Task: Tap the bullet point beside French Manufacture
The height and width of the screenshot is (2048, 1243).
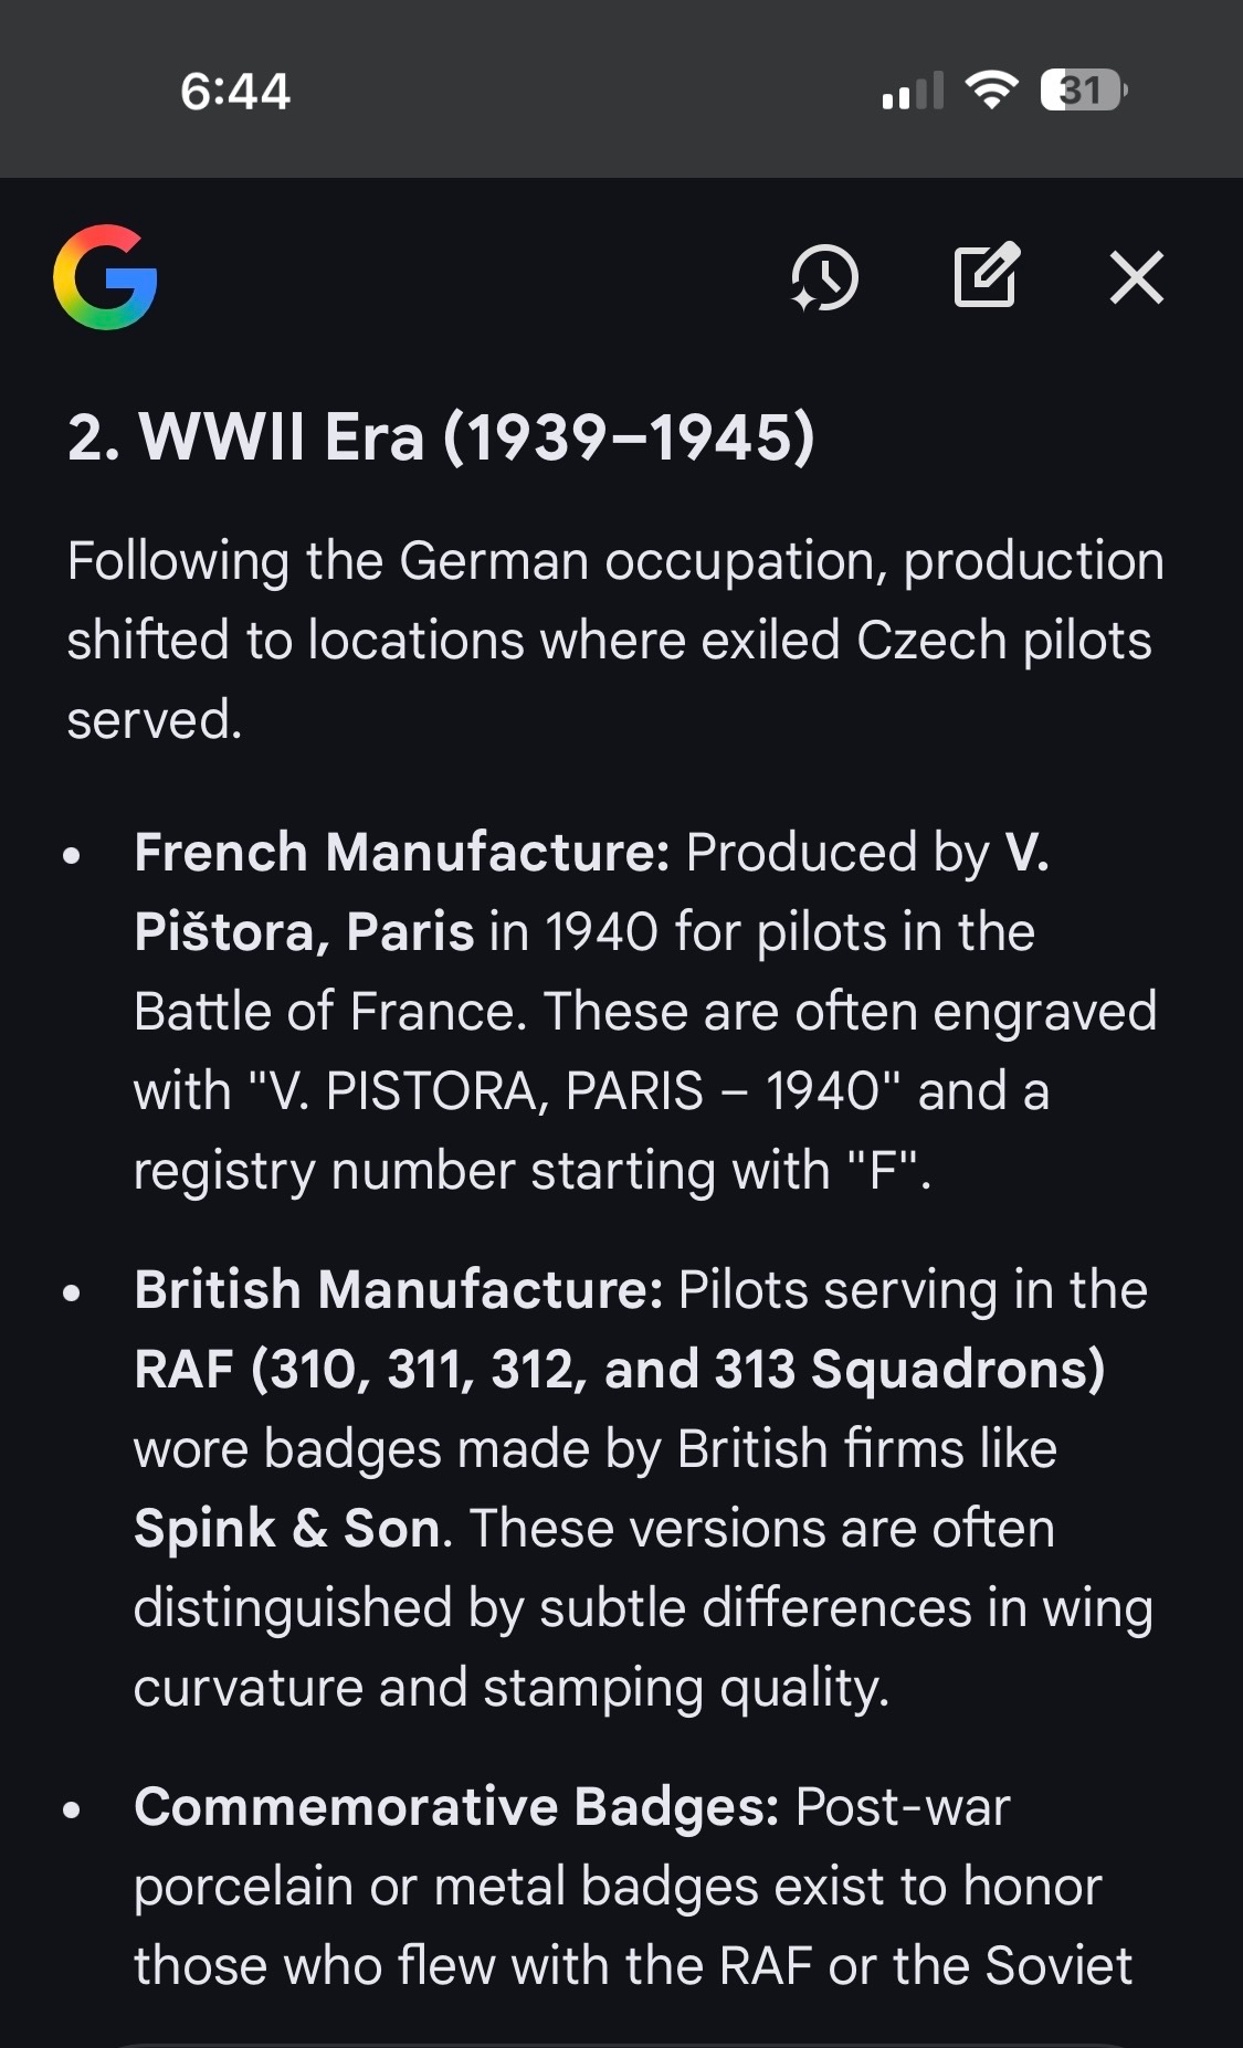Action: [x=71, y=855]
